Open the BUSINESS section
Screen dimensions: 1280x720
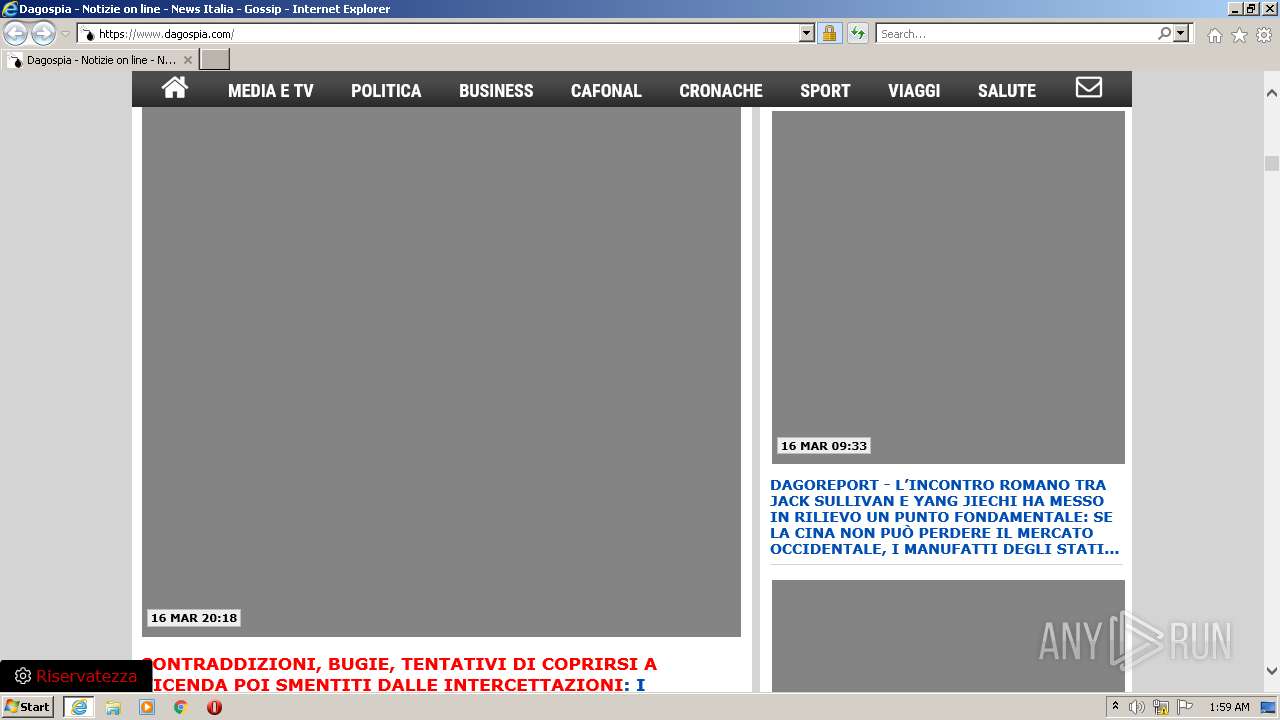coord(496,90)
